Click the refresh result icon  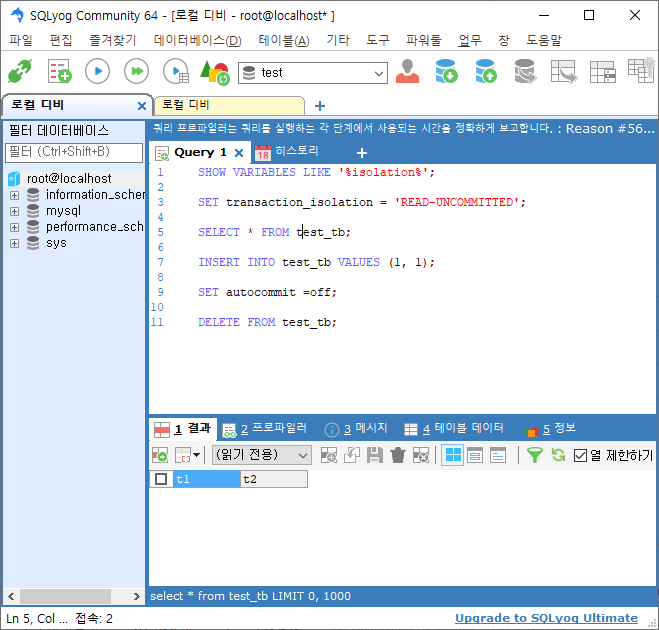pos(558,455)
